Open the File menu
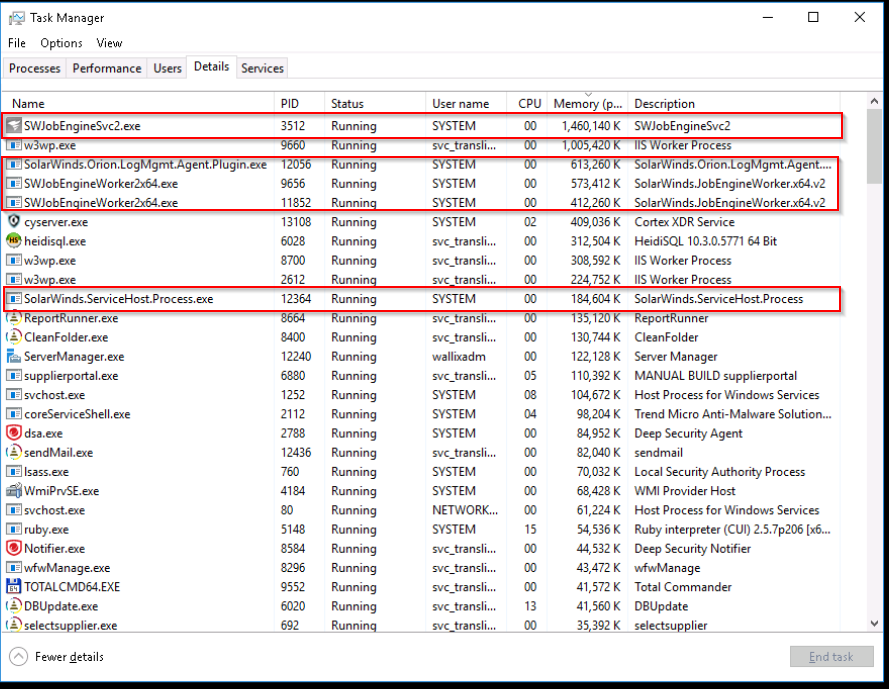Image resolution: width=889 pixels, height=689 pixels. (16, 43)
